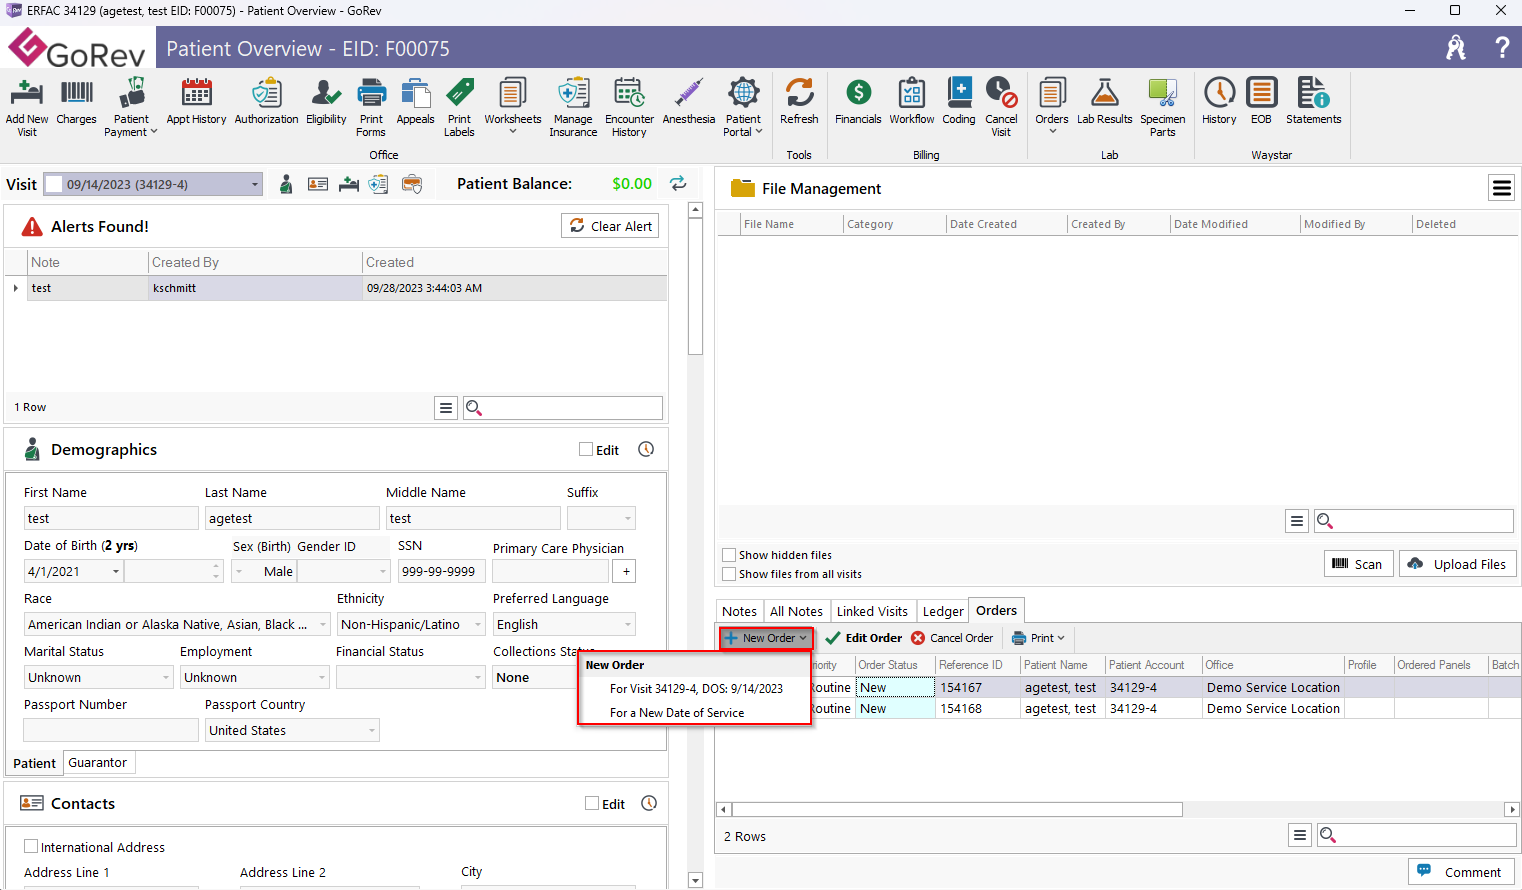Open Charges from the toolbar
The width and height of the screenshot is (1522, 890).
point(77,102)
